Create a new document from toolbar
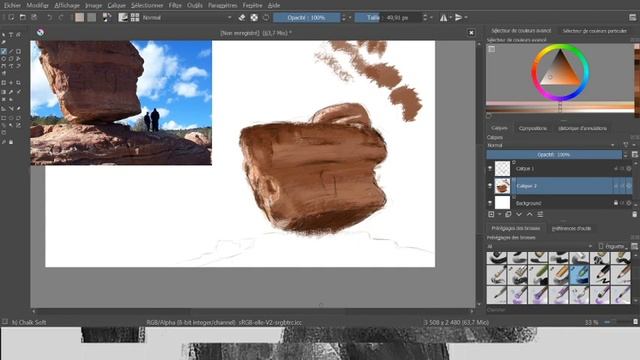Viewport: 640px width, 360px height. [x=11, y=18]
